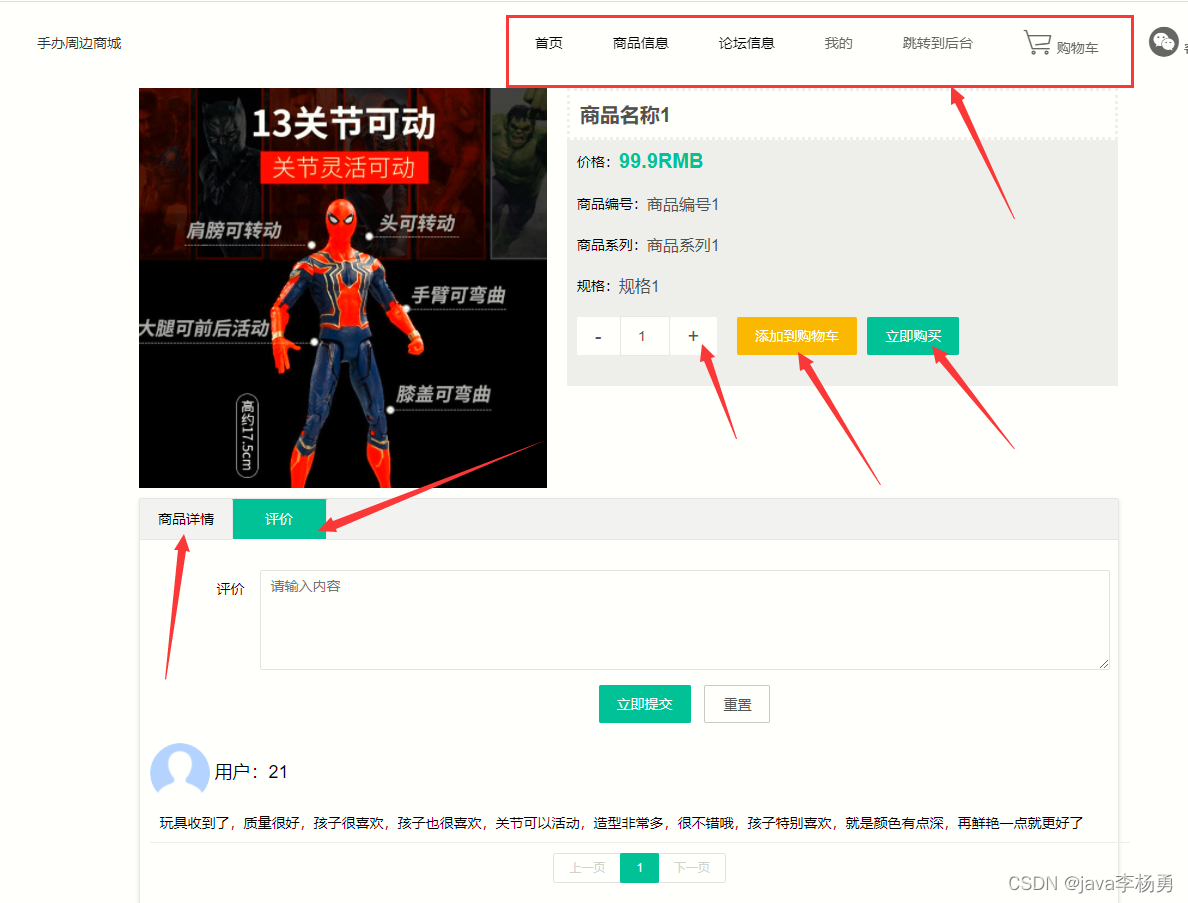
Task: Click the 手办周边商城 site logo text
Action: (80, 43)
